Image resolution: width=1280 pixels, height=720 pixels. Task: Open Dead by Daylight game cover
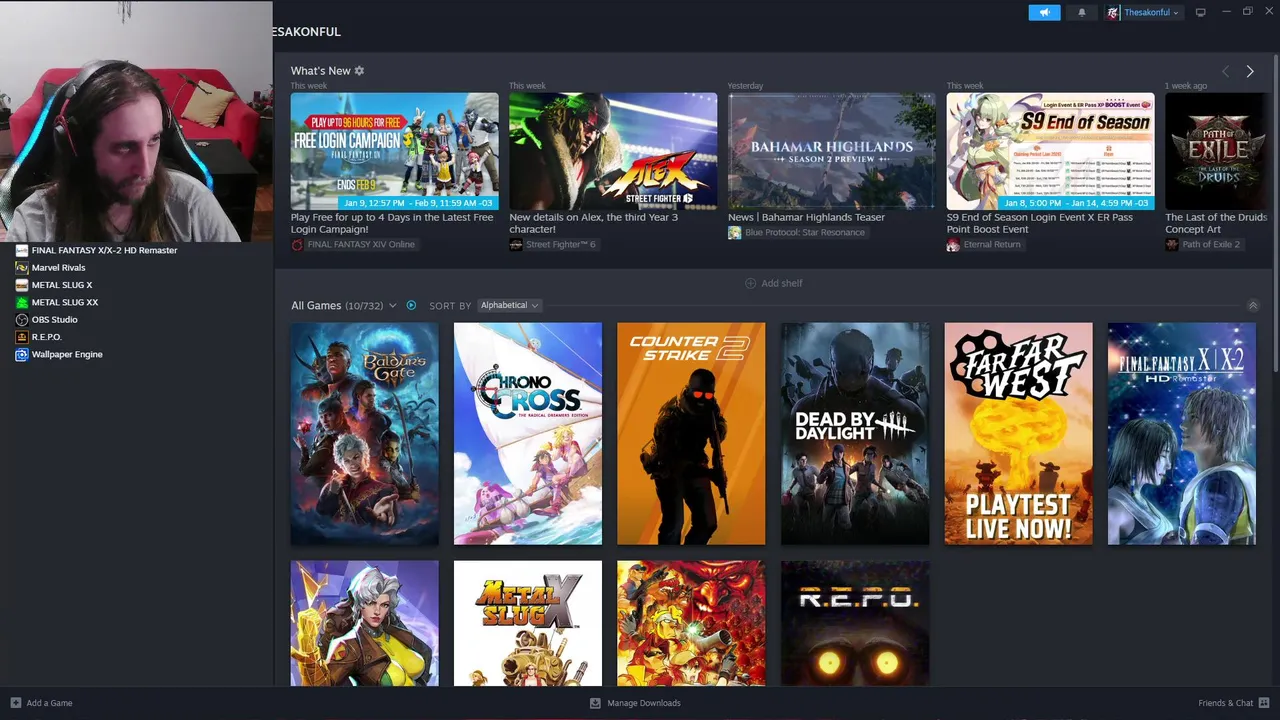point(855,433)
